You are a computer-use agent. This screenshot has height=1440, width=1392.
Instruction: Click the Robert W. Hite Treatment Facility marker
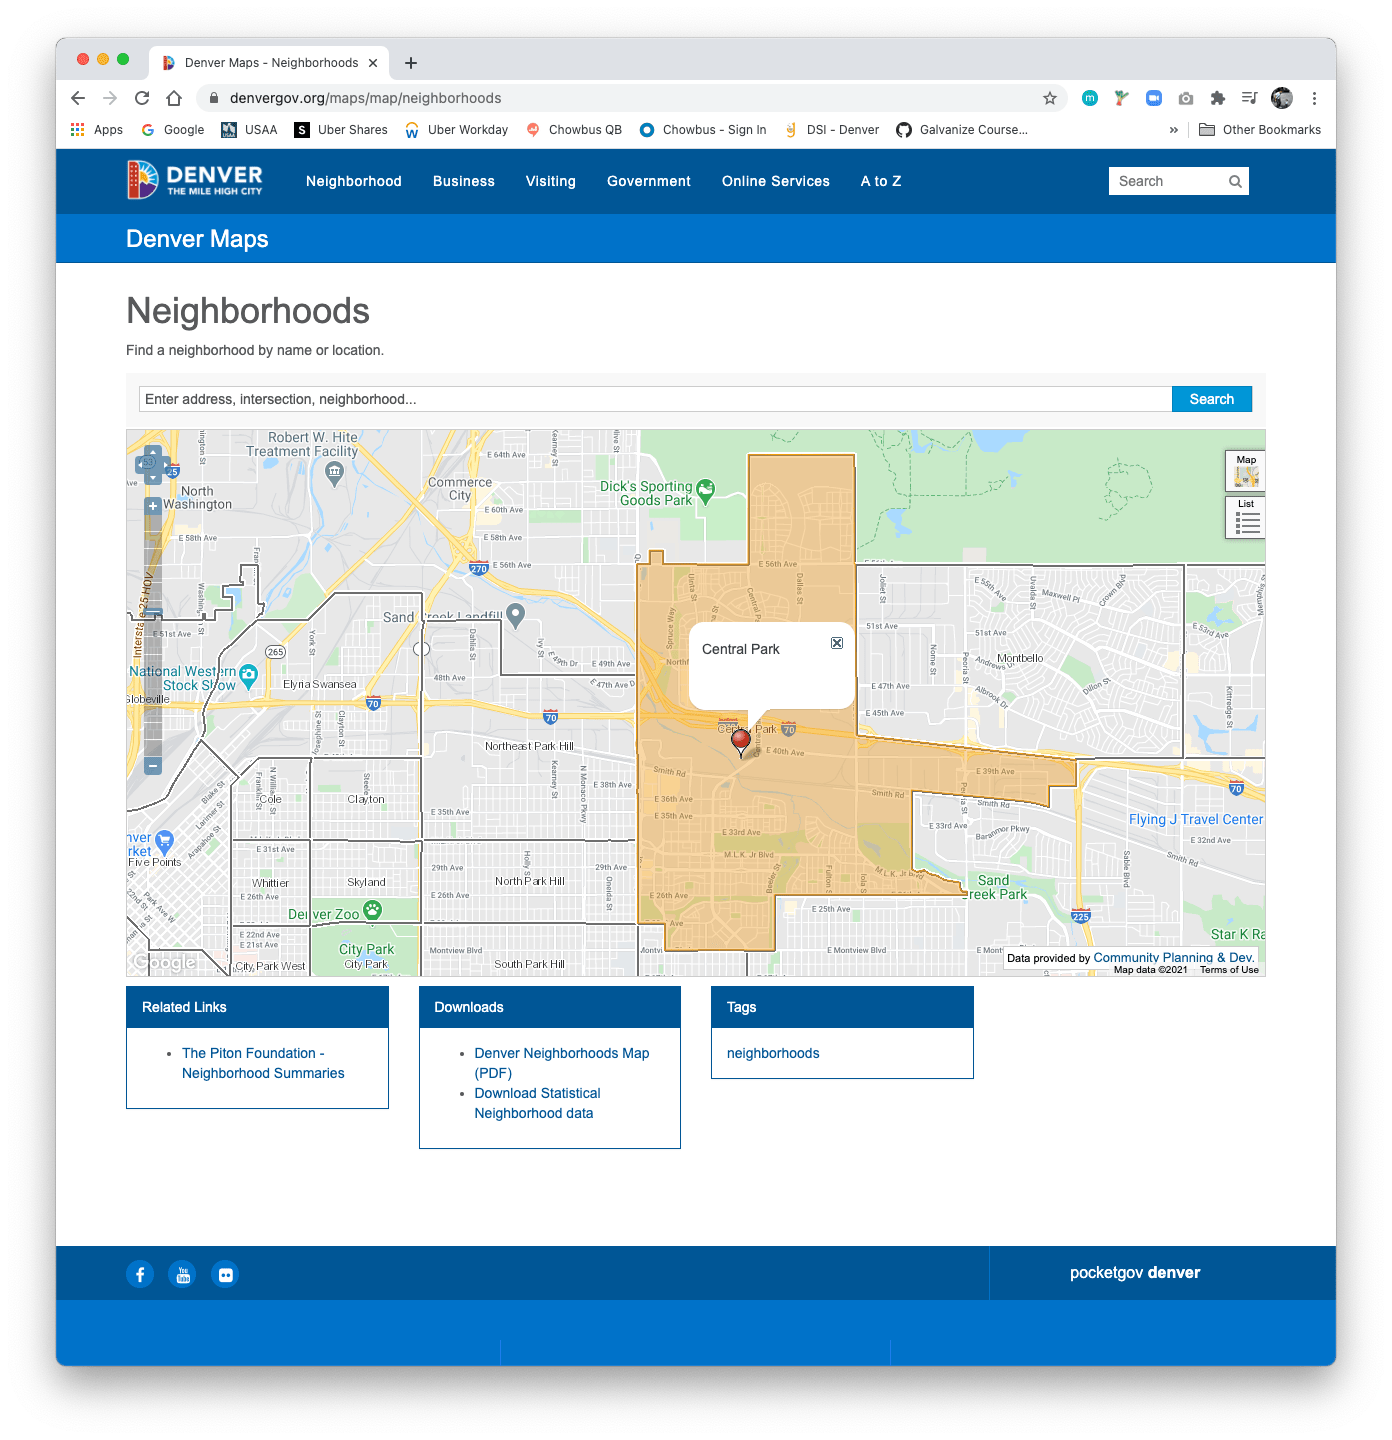coord(335,474)
